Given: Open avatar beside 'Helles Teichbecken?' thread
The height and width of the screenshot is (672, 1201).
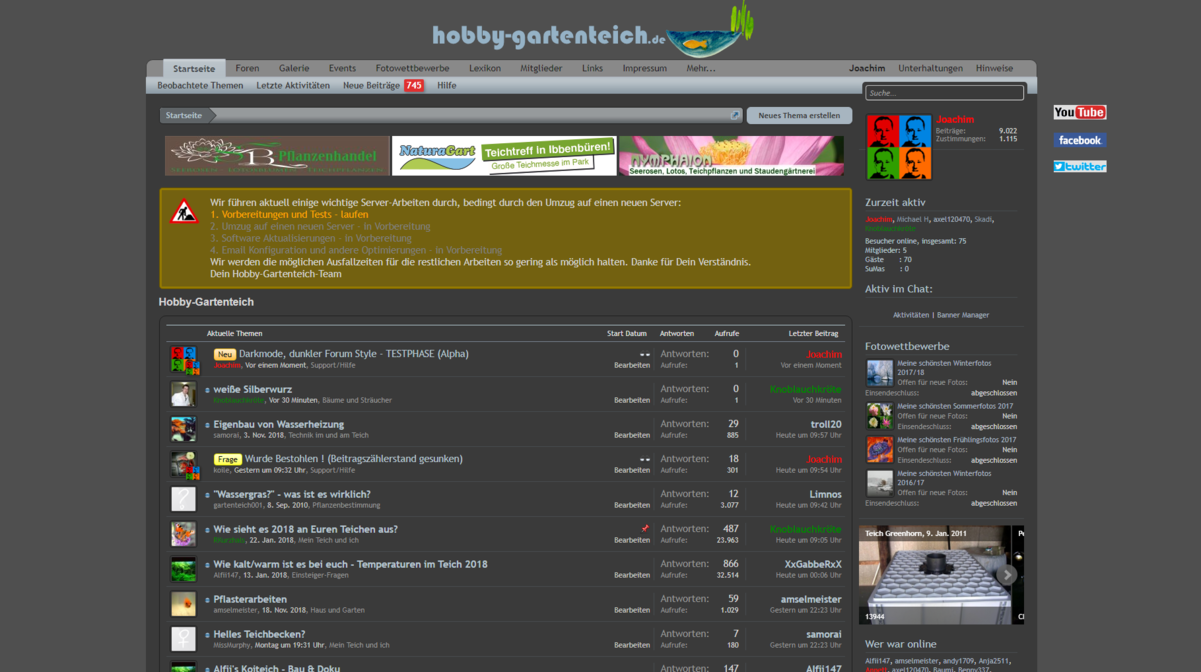Looking at the screenshot, I should point(183,639).
